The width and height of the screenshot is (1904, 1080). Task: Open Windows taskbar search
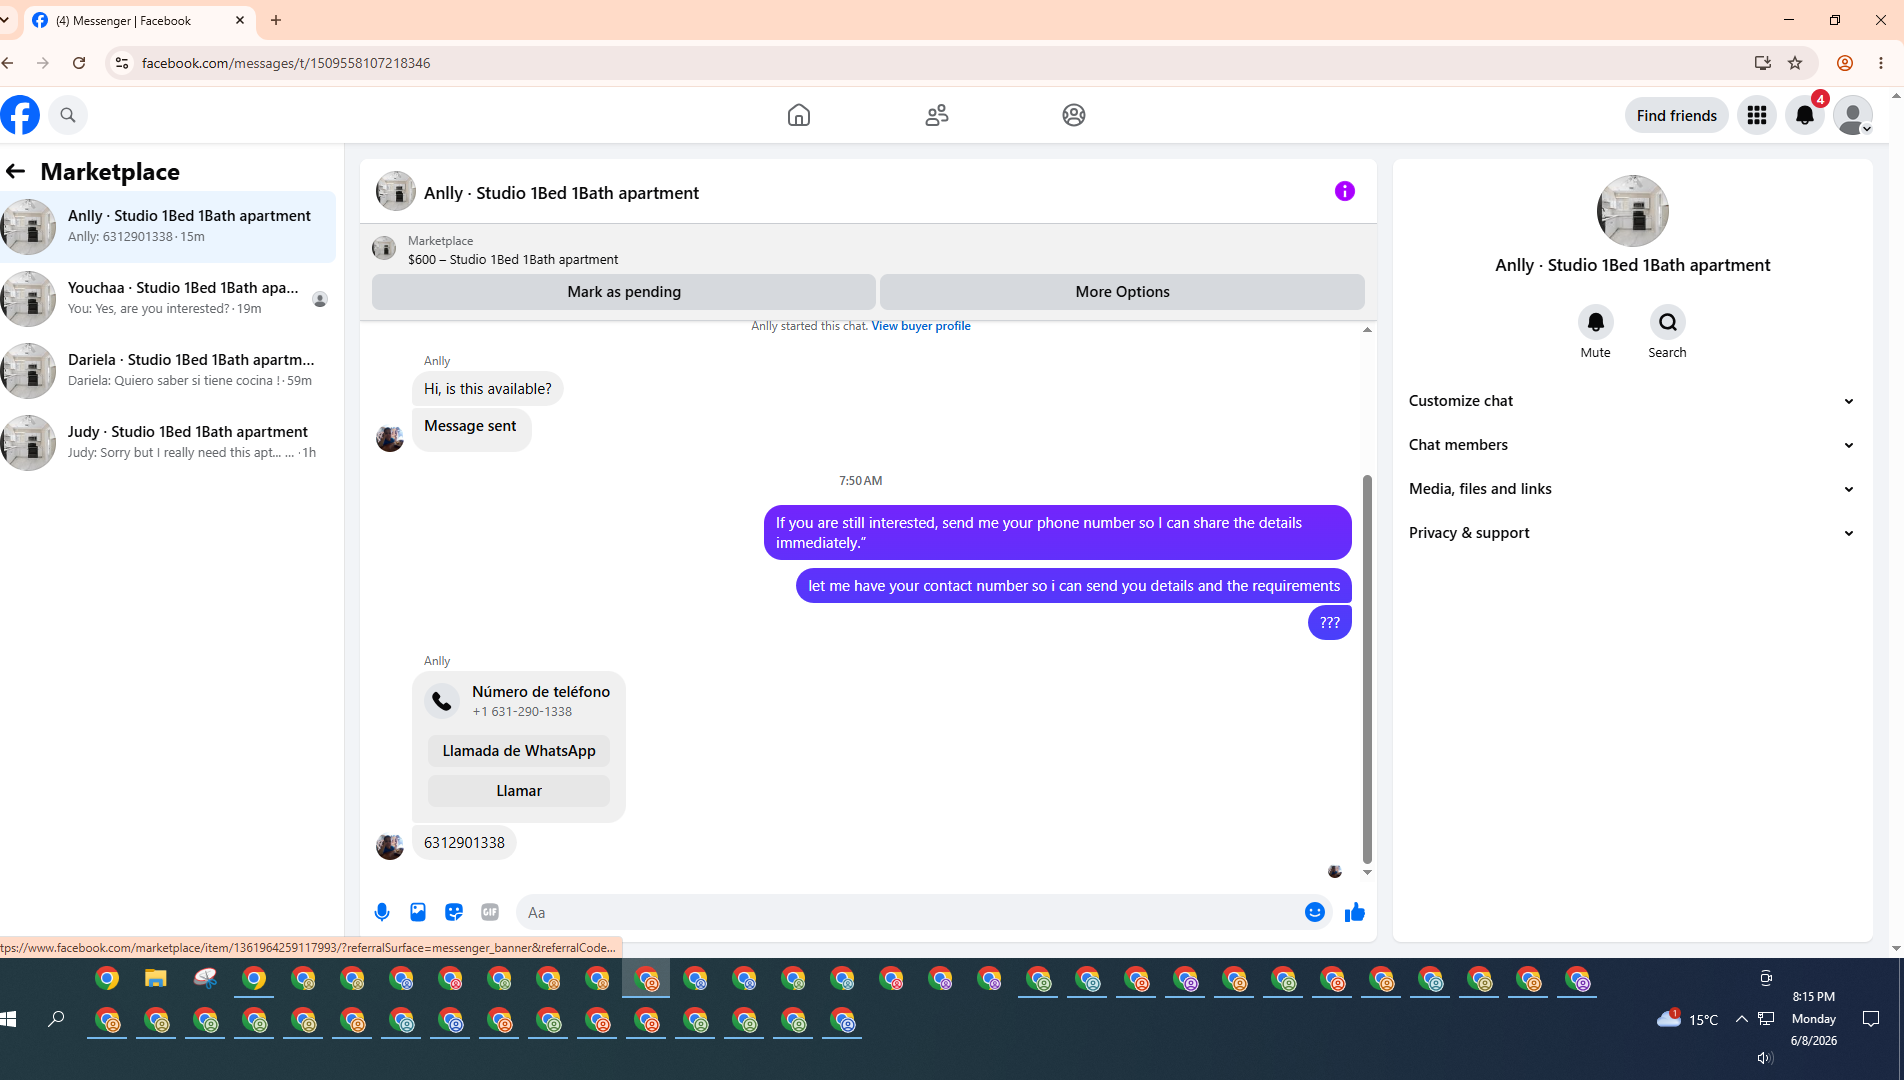[x=57, y=1019]
